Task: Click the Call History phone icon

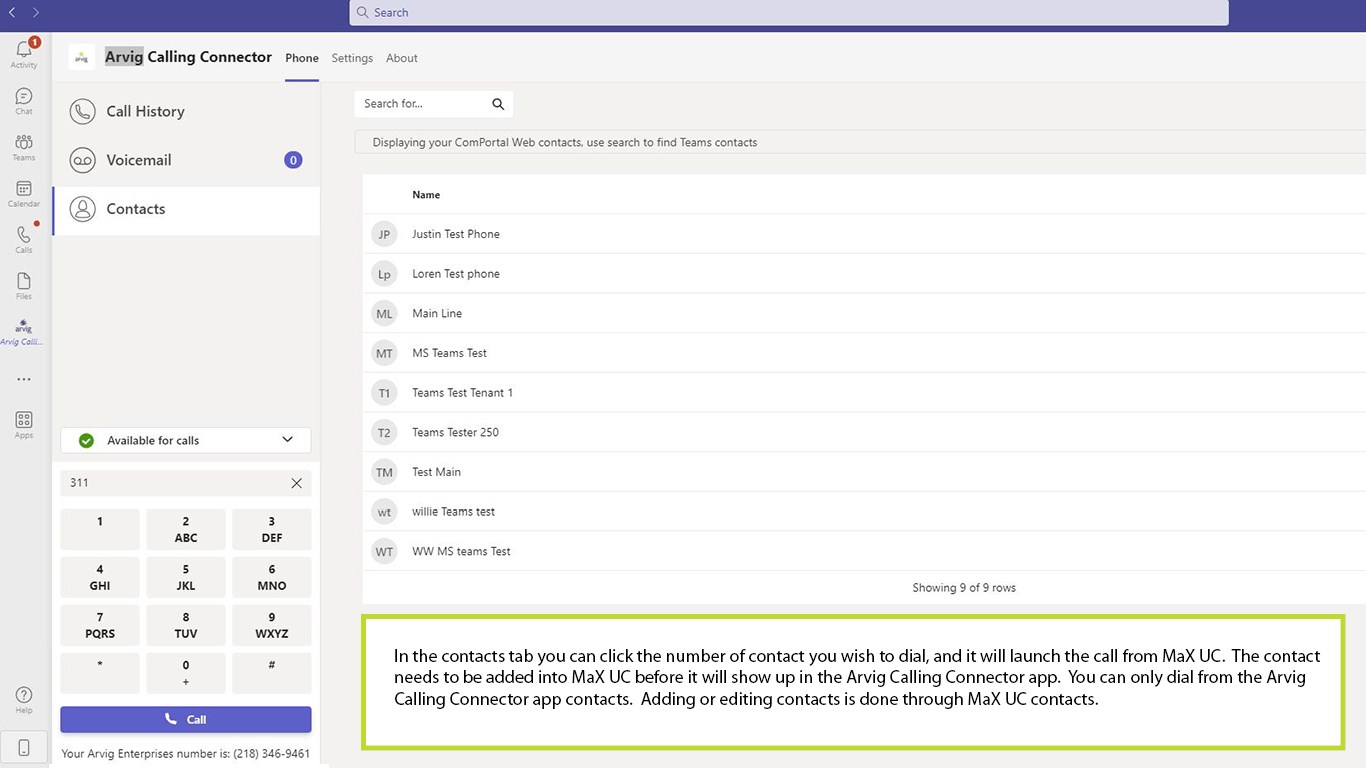Action: (82, 111)
